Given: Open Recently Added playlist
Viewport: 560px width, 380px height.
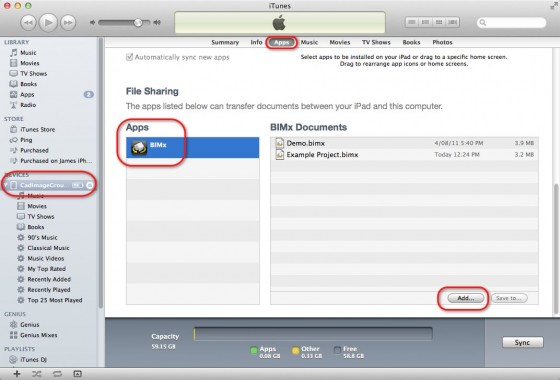Looking at the screenshot, I should (49, 279).
